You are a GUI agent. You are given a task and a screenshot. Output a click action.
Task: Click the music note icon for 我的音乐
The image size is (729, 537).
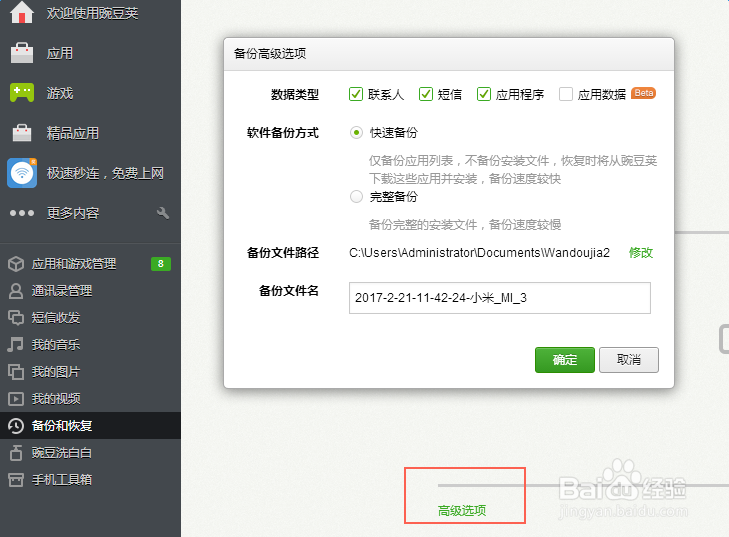coord(15,345)
